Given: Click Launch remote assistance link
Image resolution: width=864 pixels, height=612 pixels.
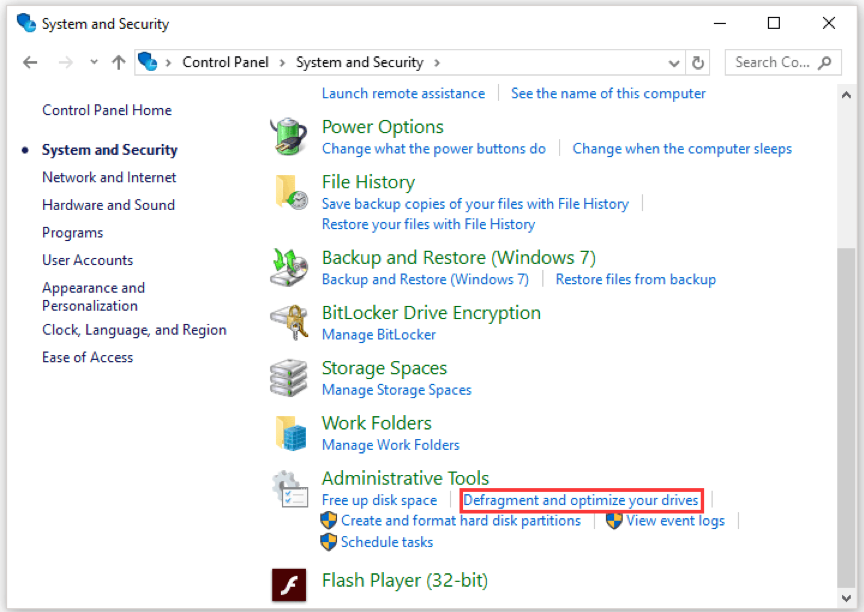Looking at the screenshot, I should 403,94.
